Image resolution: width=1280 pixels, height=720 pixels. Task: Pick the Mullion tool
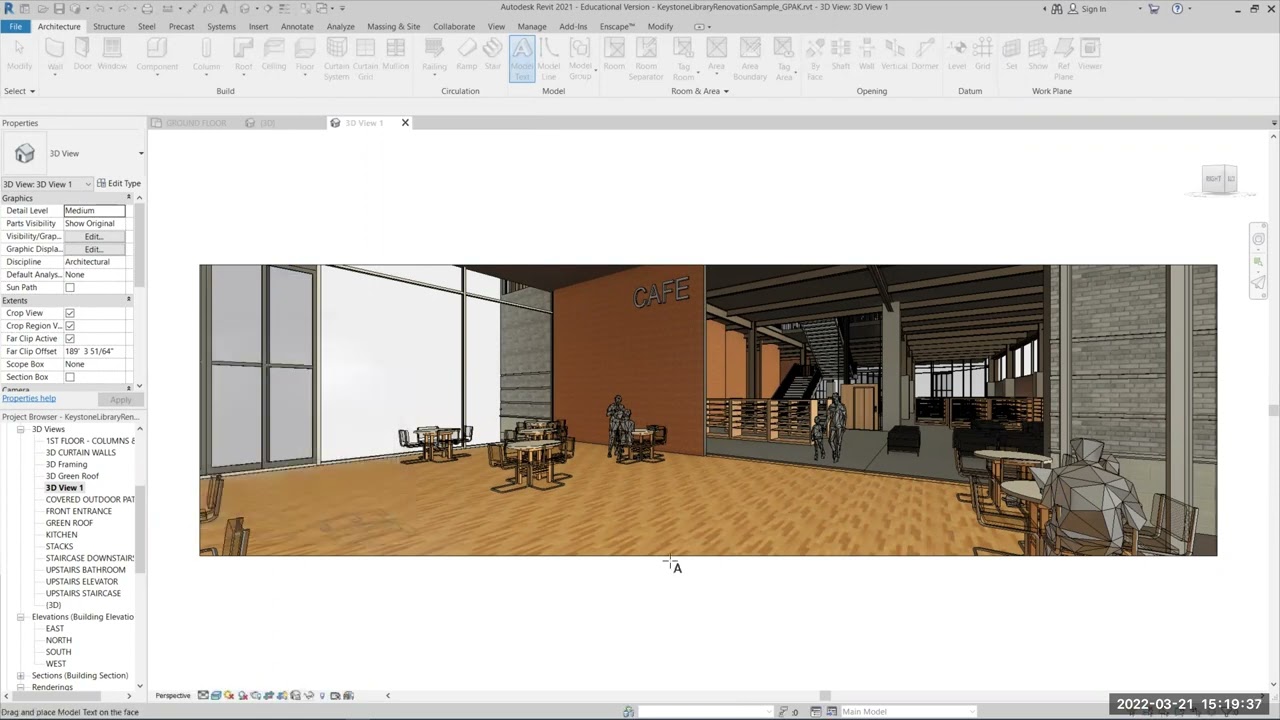396,54
